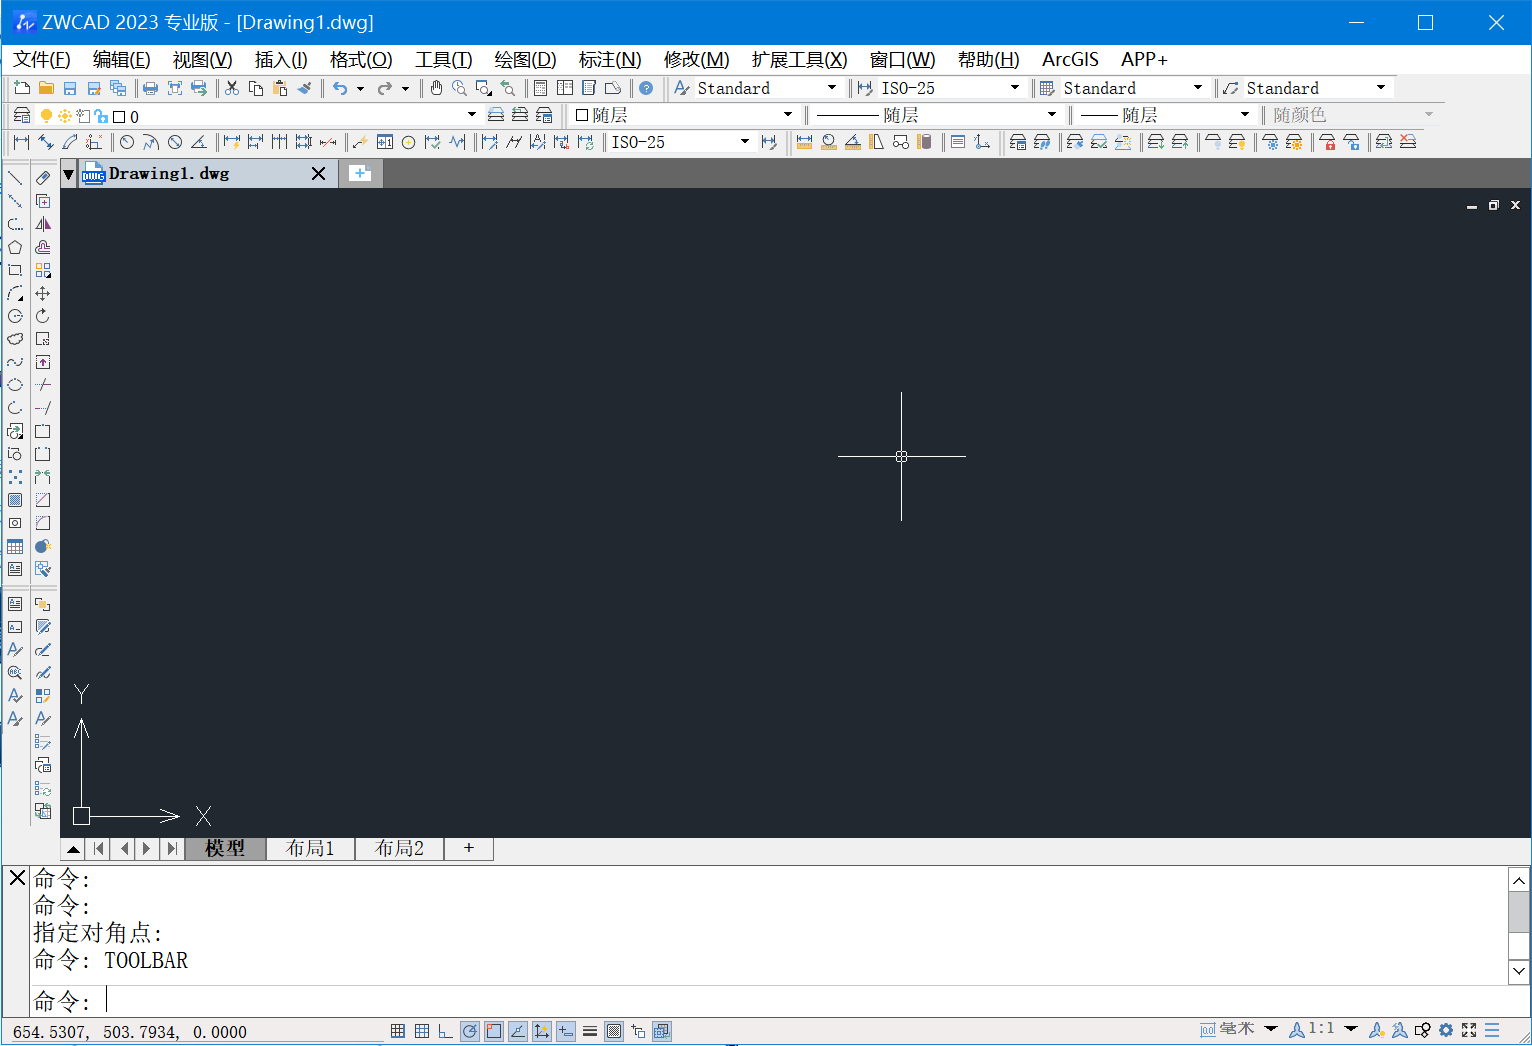Toggle snap mode in status bar
This screenshot has height=1046, width=1532.
click(x=398, y=1031)
